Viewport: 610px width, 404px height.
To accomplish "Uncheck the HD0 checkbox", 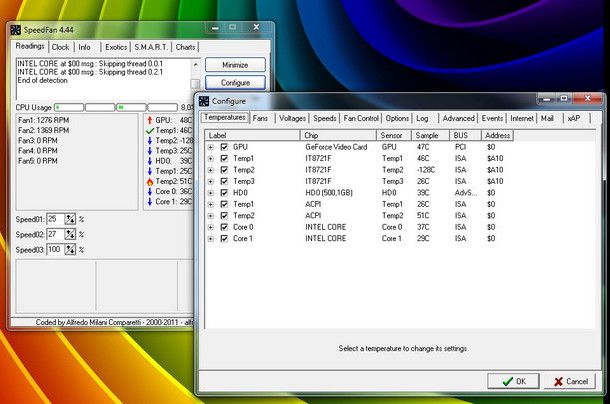I will tap(224, 193).
